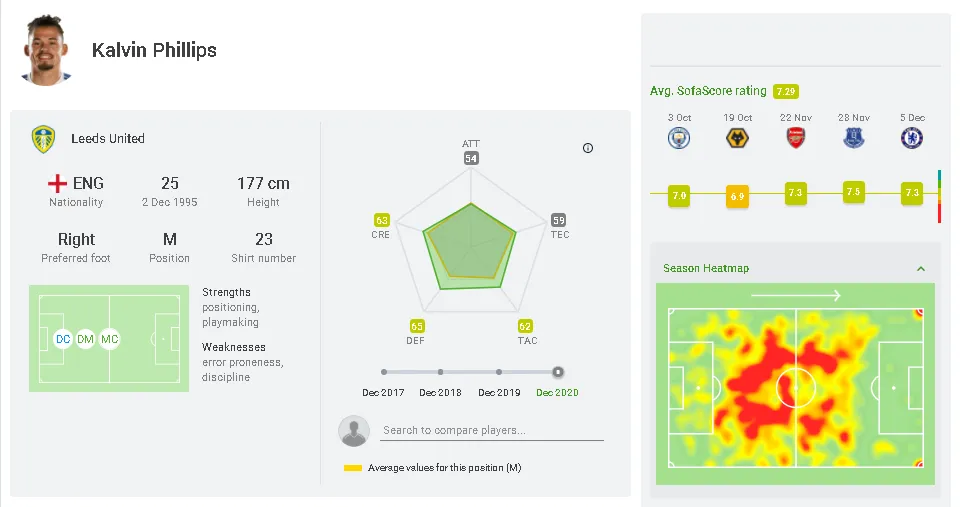Select the Dec 2020 timeline point

click(558, 371)
